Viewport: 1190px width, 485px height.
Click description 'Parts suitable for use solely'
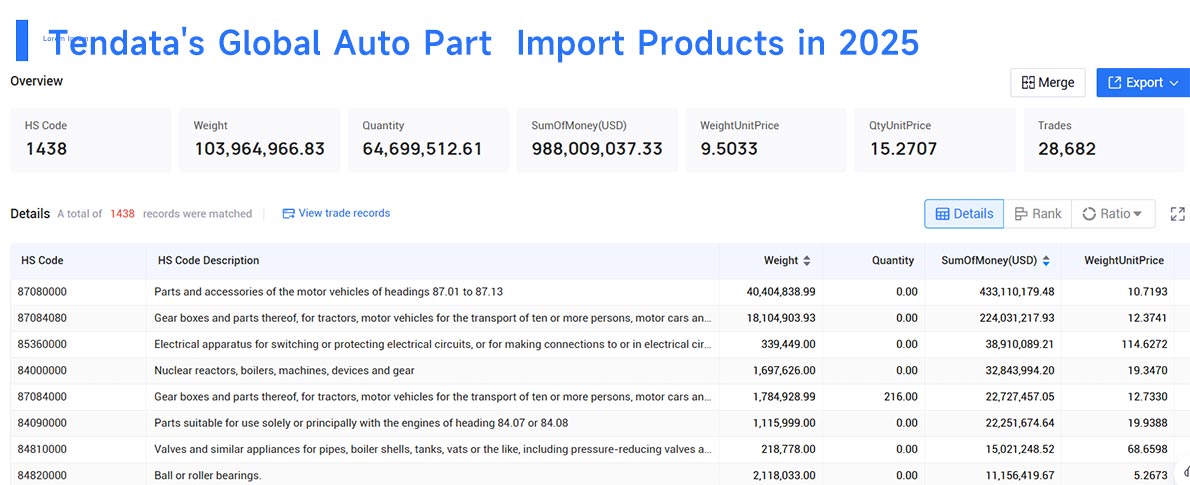(361, 423)
